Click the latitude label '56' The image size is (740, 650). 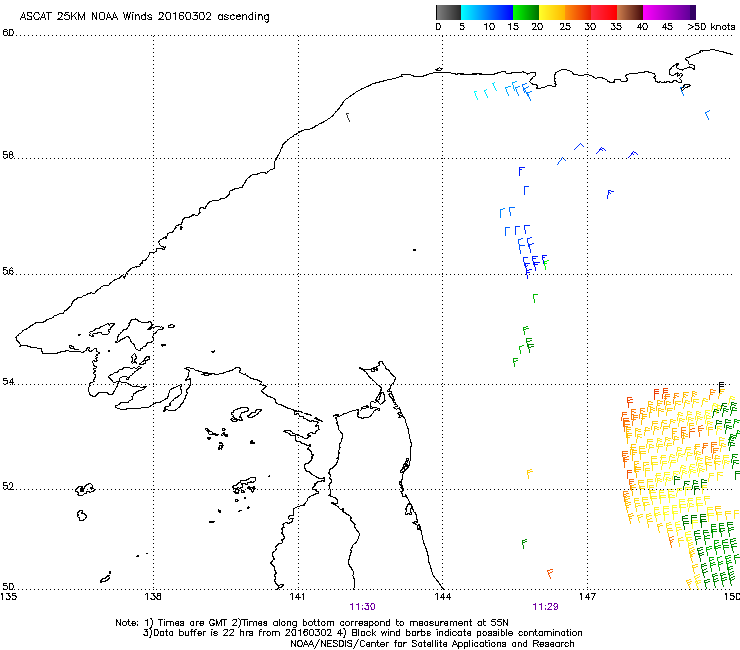(x=8, y=271)
